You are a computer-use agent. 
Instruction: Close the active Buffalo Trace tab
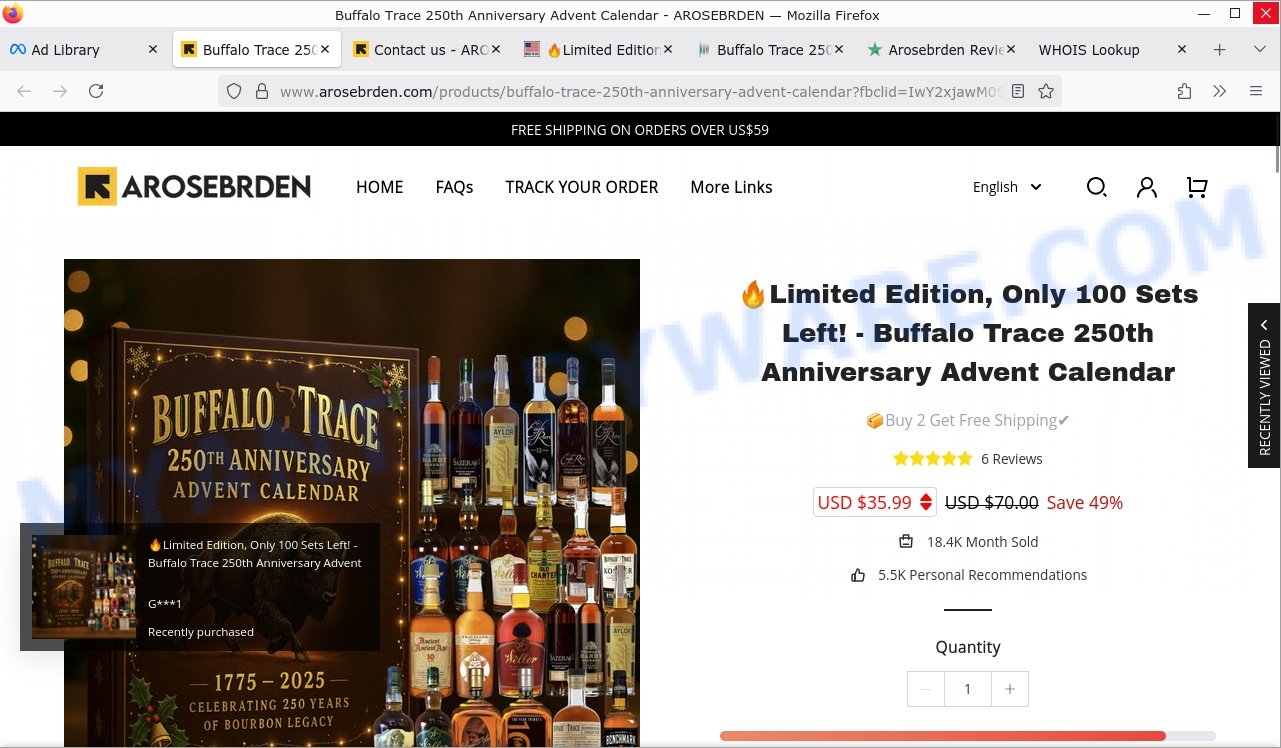325,49
